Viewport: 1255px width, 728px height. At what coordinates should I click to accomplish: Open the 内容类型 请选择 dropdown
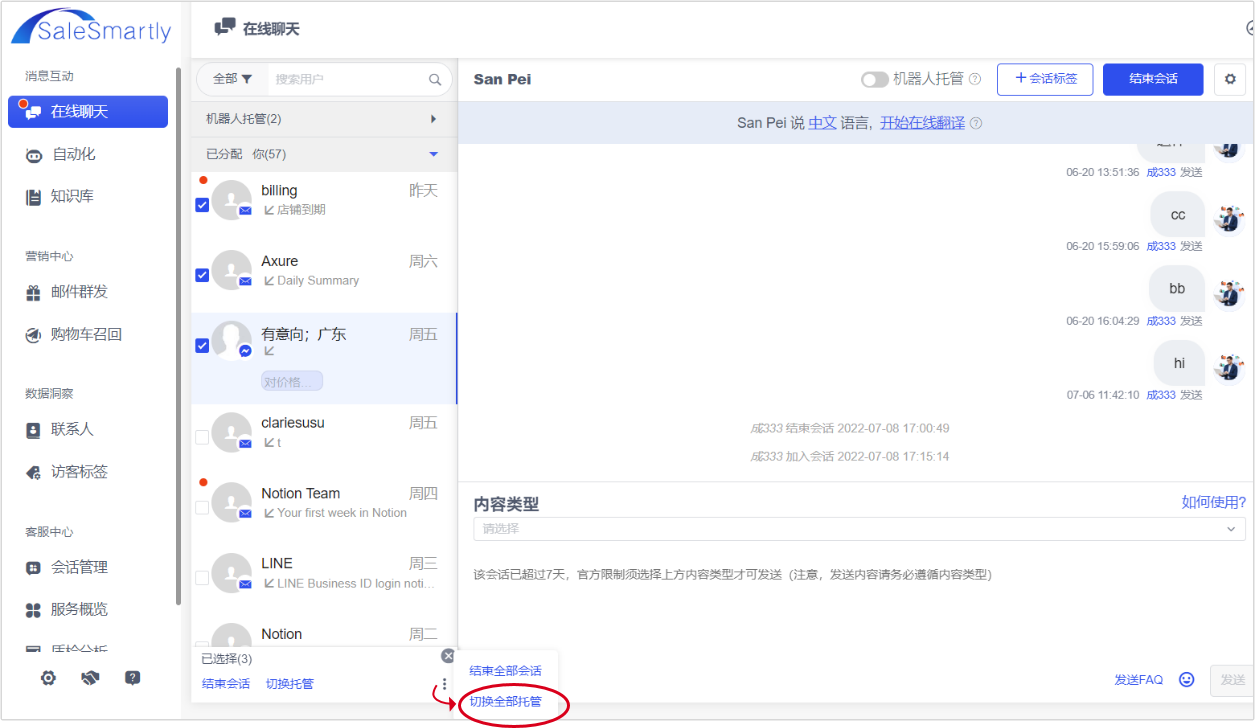tap(859, 529)
